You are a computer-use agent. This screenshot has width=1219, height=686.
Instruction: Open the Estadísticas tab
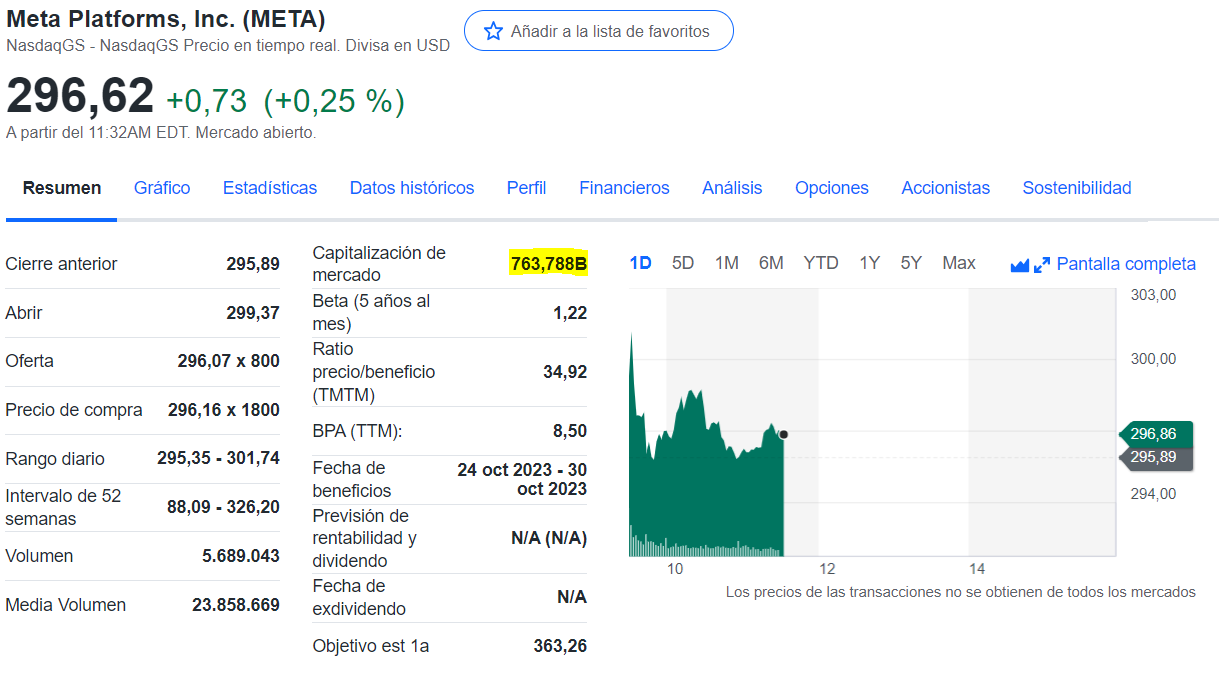click(270, 188)
